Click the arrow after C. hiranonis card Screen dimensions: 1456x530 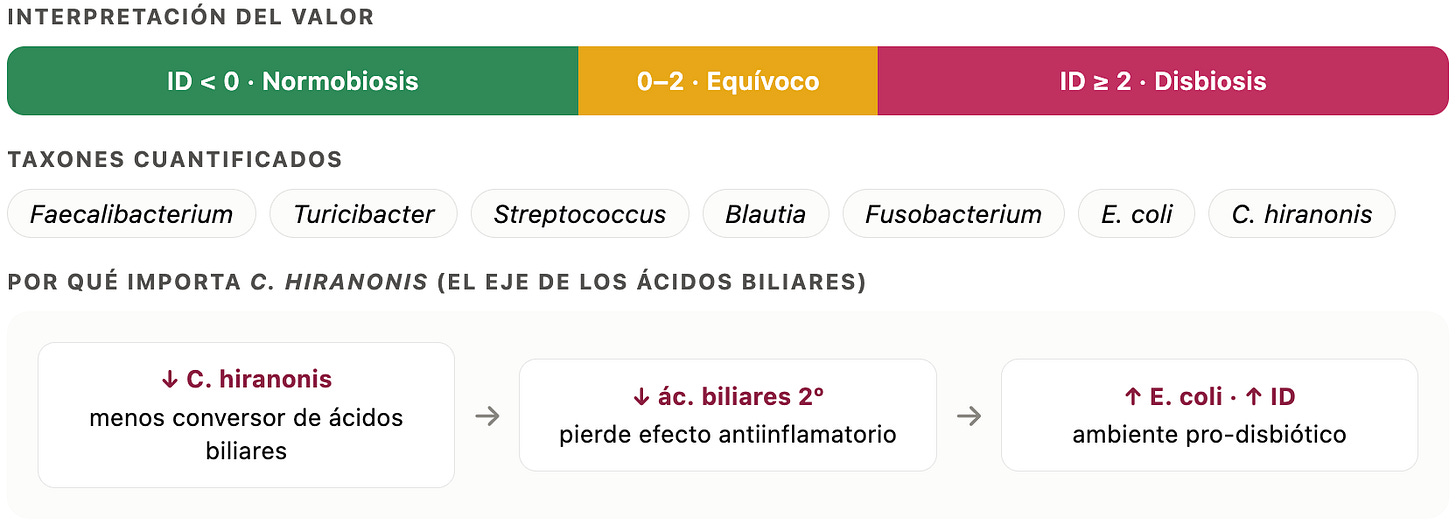(487, 416)
